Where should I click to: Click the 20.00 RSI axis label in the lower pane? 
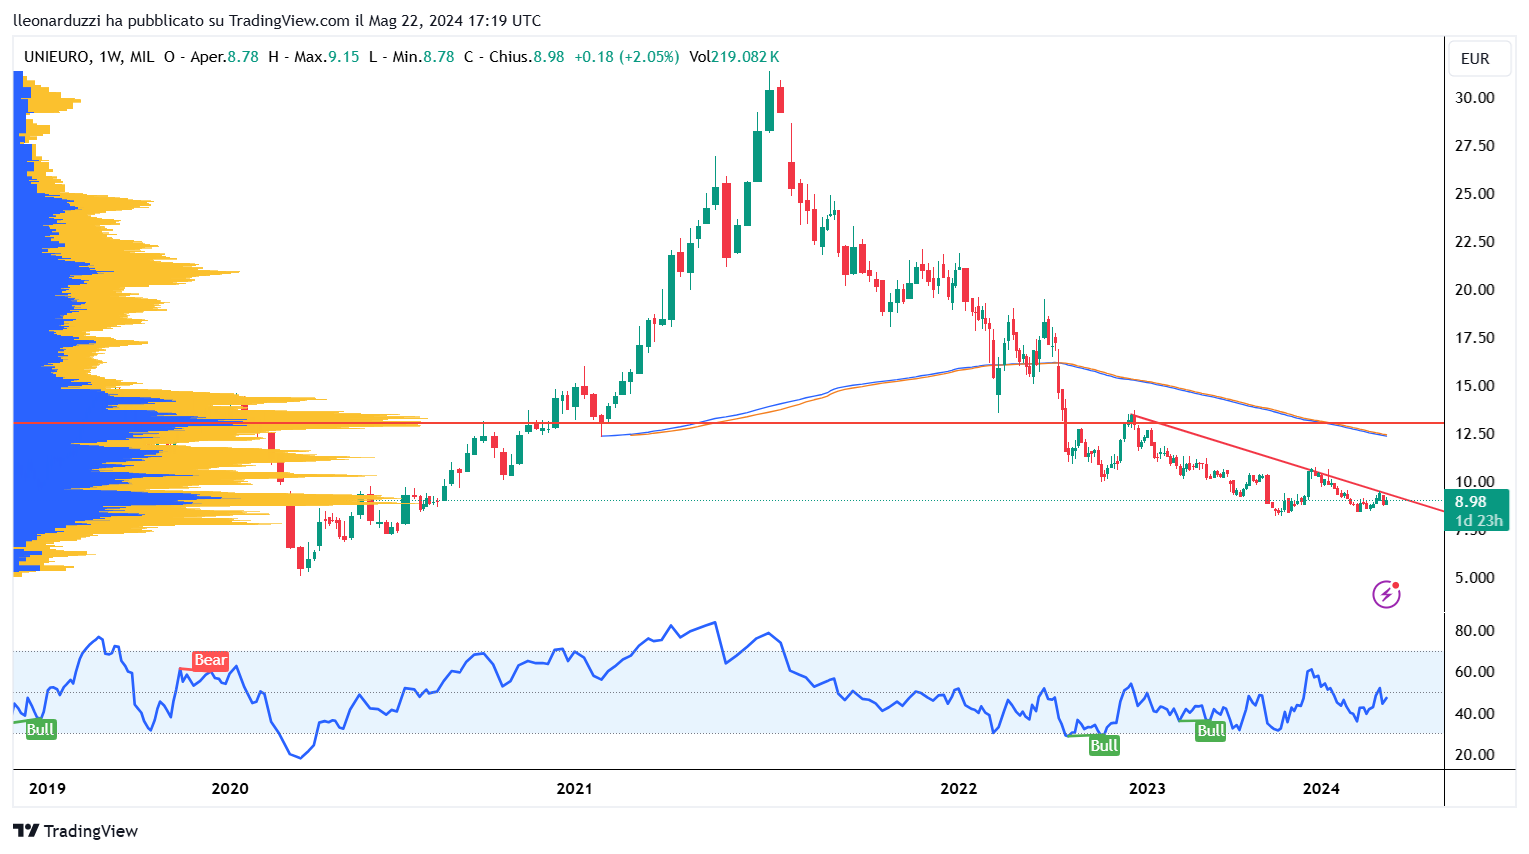tap(1475, 755)
